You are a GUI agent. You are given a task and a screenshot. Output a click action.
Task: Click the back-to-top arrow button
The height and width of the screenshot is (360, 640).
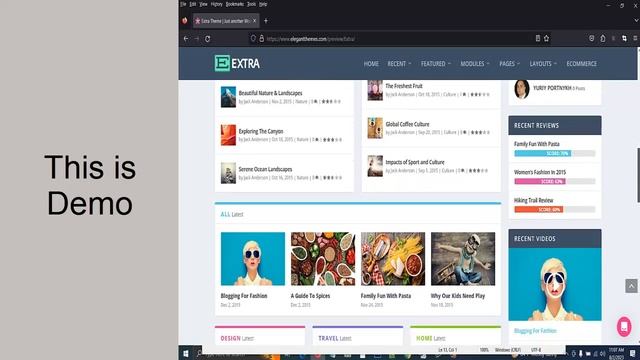[x=631, y=286]
